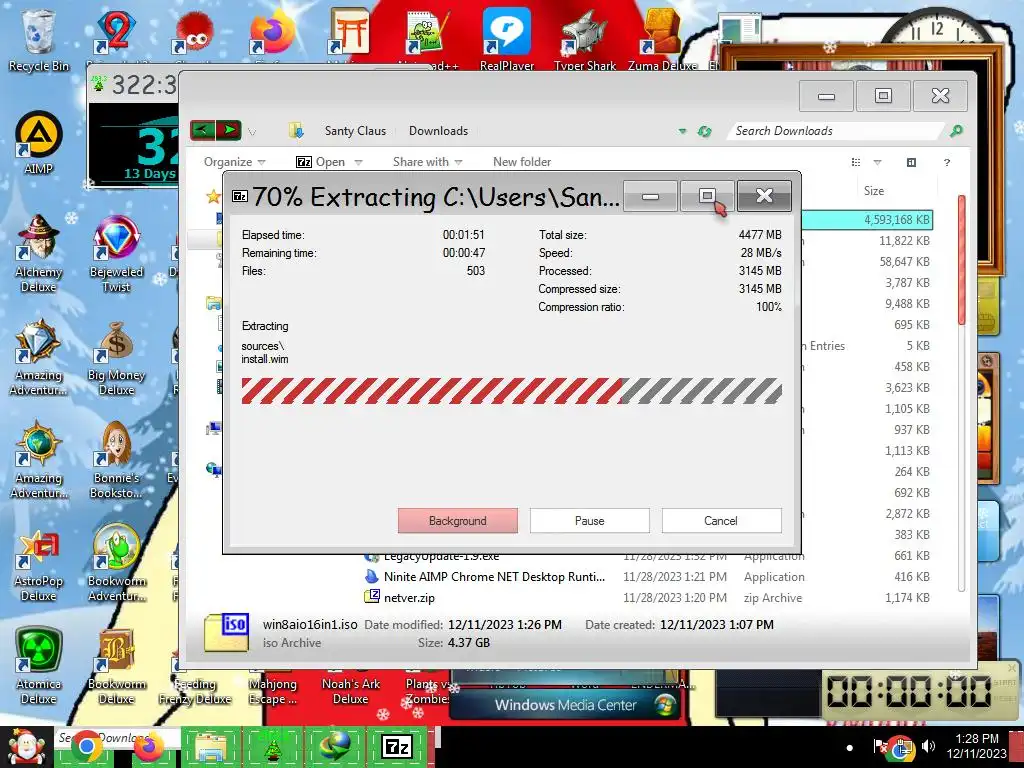The width and height of the screenshot is (1024, 768).
Task: Open Bejeweled Twist desktop shortcut
Action: pos(116,253)
